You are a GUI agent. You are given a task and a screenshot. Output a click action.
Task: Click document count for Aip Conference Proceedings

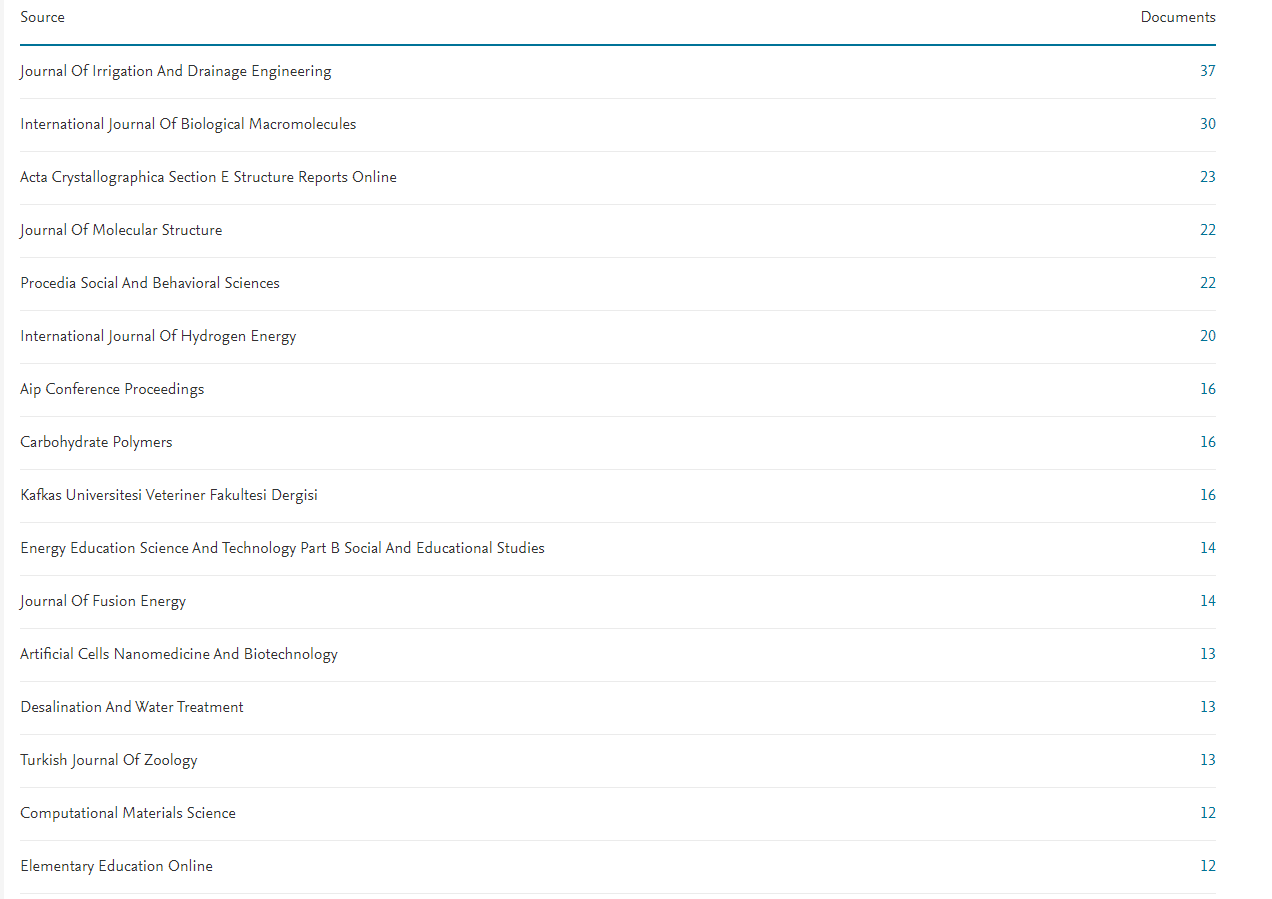pos(1207,389)
